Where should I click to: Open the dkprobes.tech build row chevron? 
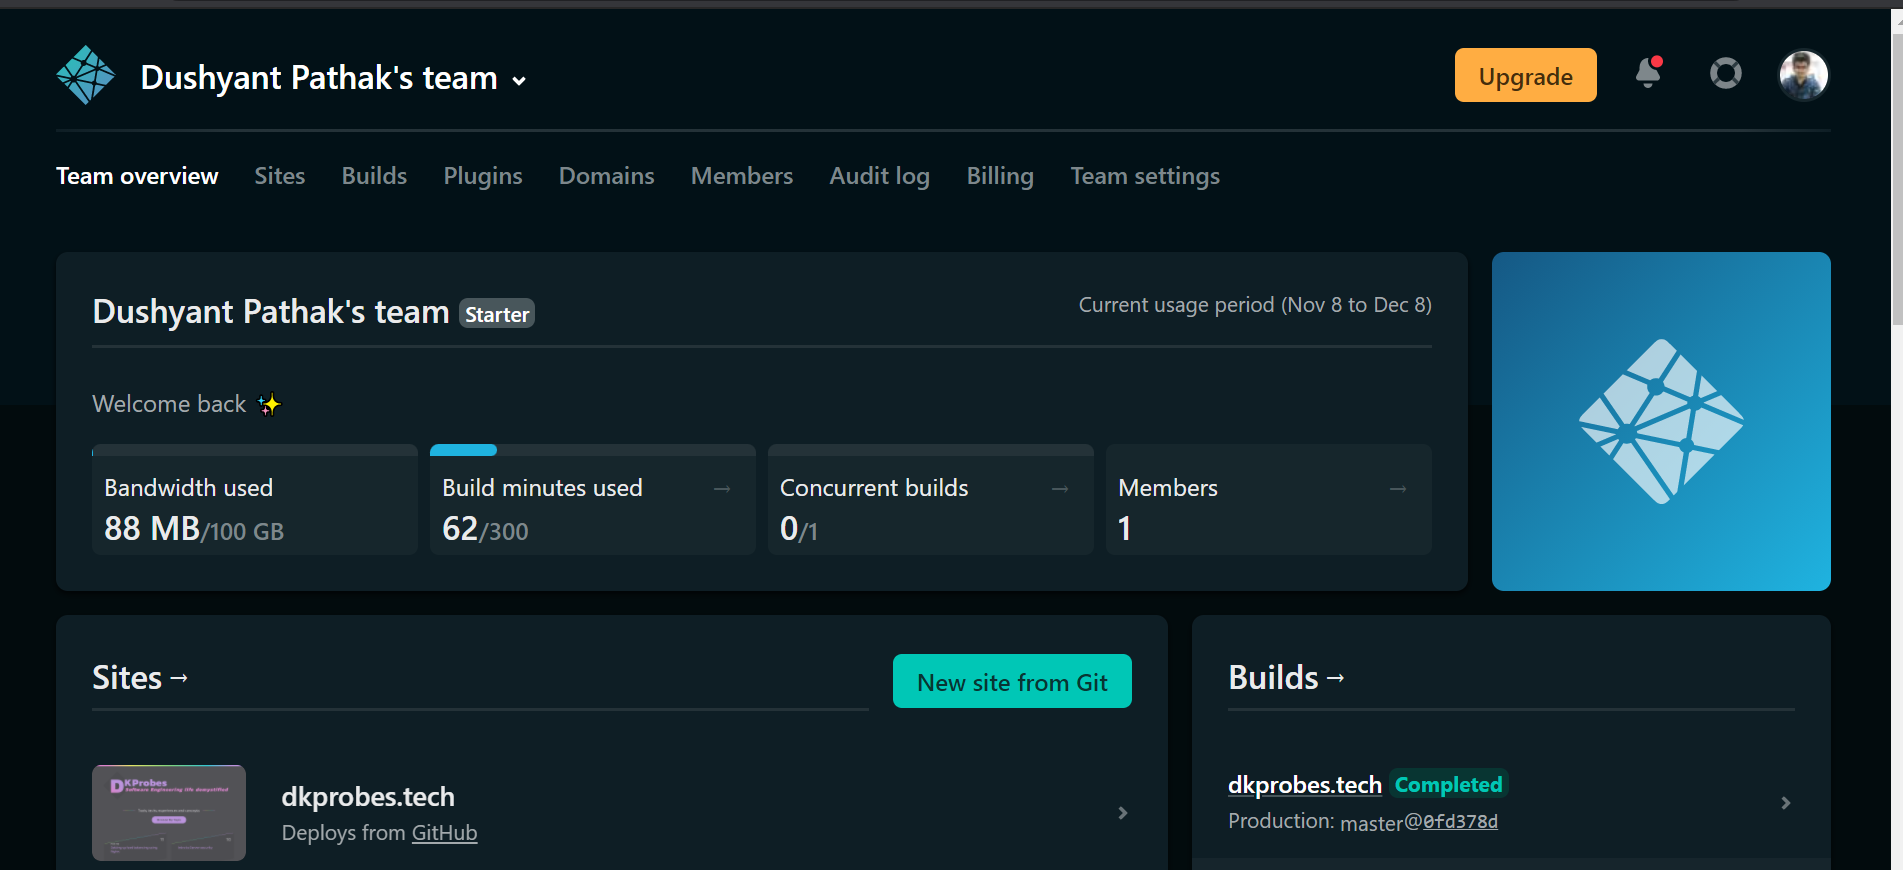tap(1785, 803)
